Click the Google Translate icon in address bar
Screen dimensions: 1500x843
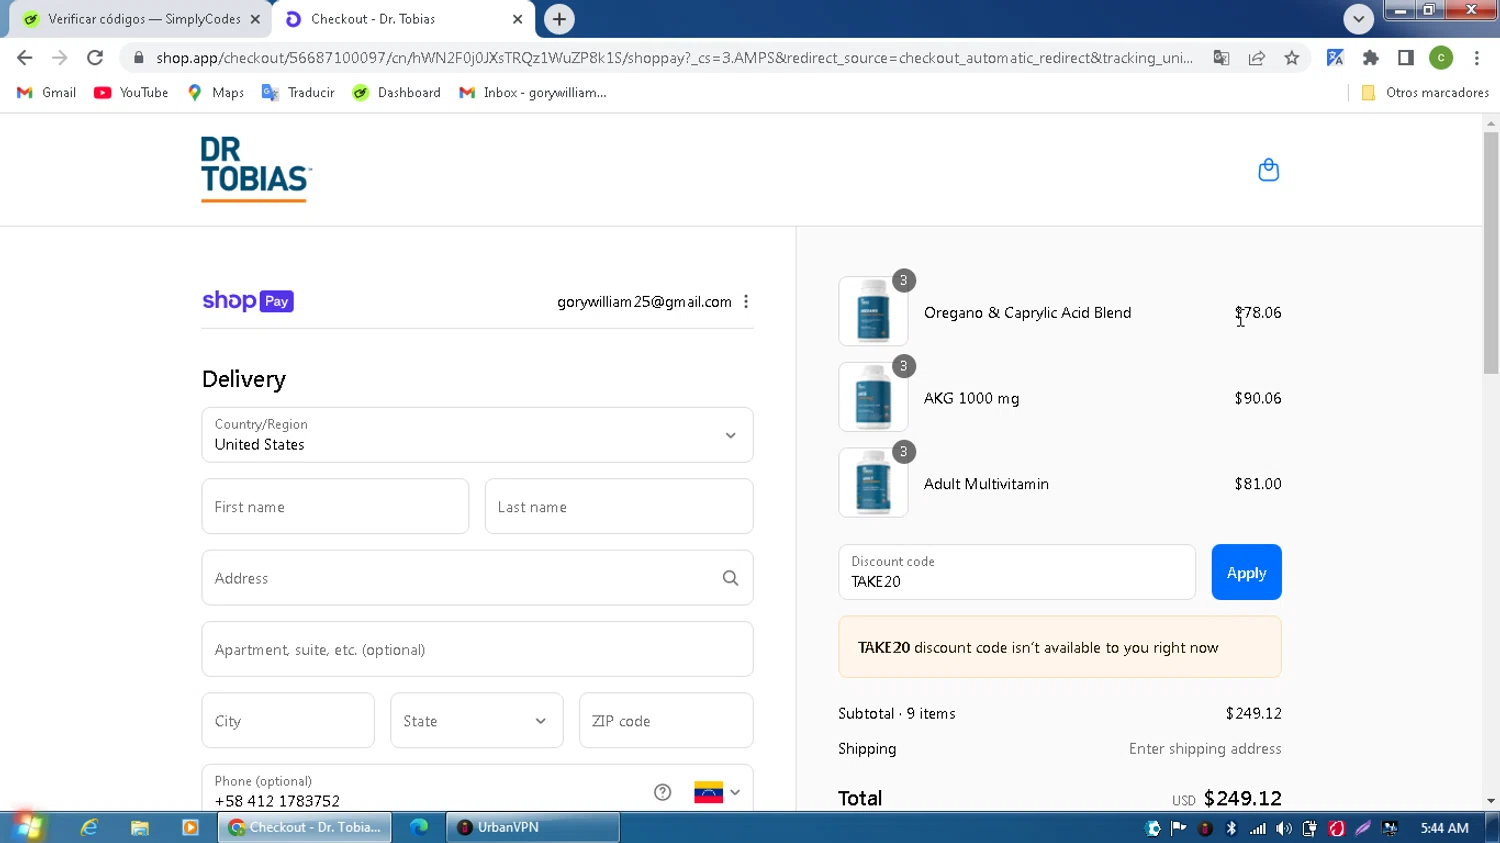tap(1221, 58)
